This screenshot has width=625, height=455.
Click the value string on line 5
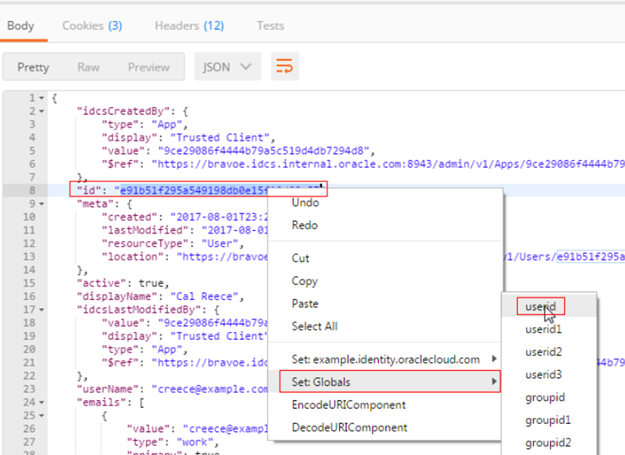[x=264, y=151]
